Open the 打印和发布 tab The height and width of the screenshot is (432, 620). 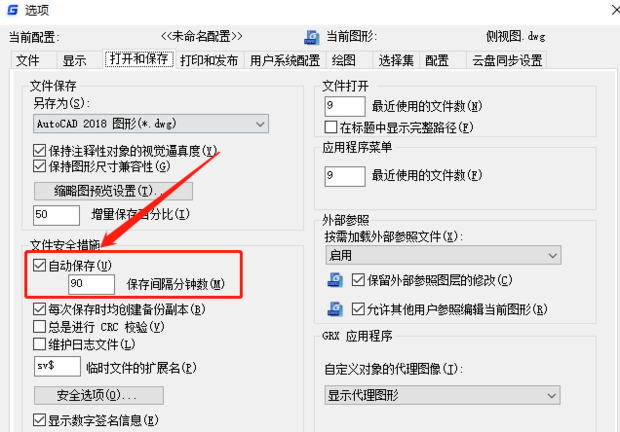[x=209, y=60]
